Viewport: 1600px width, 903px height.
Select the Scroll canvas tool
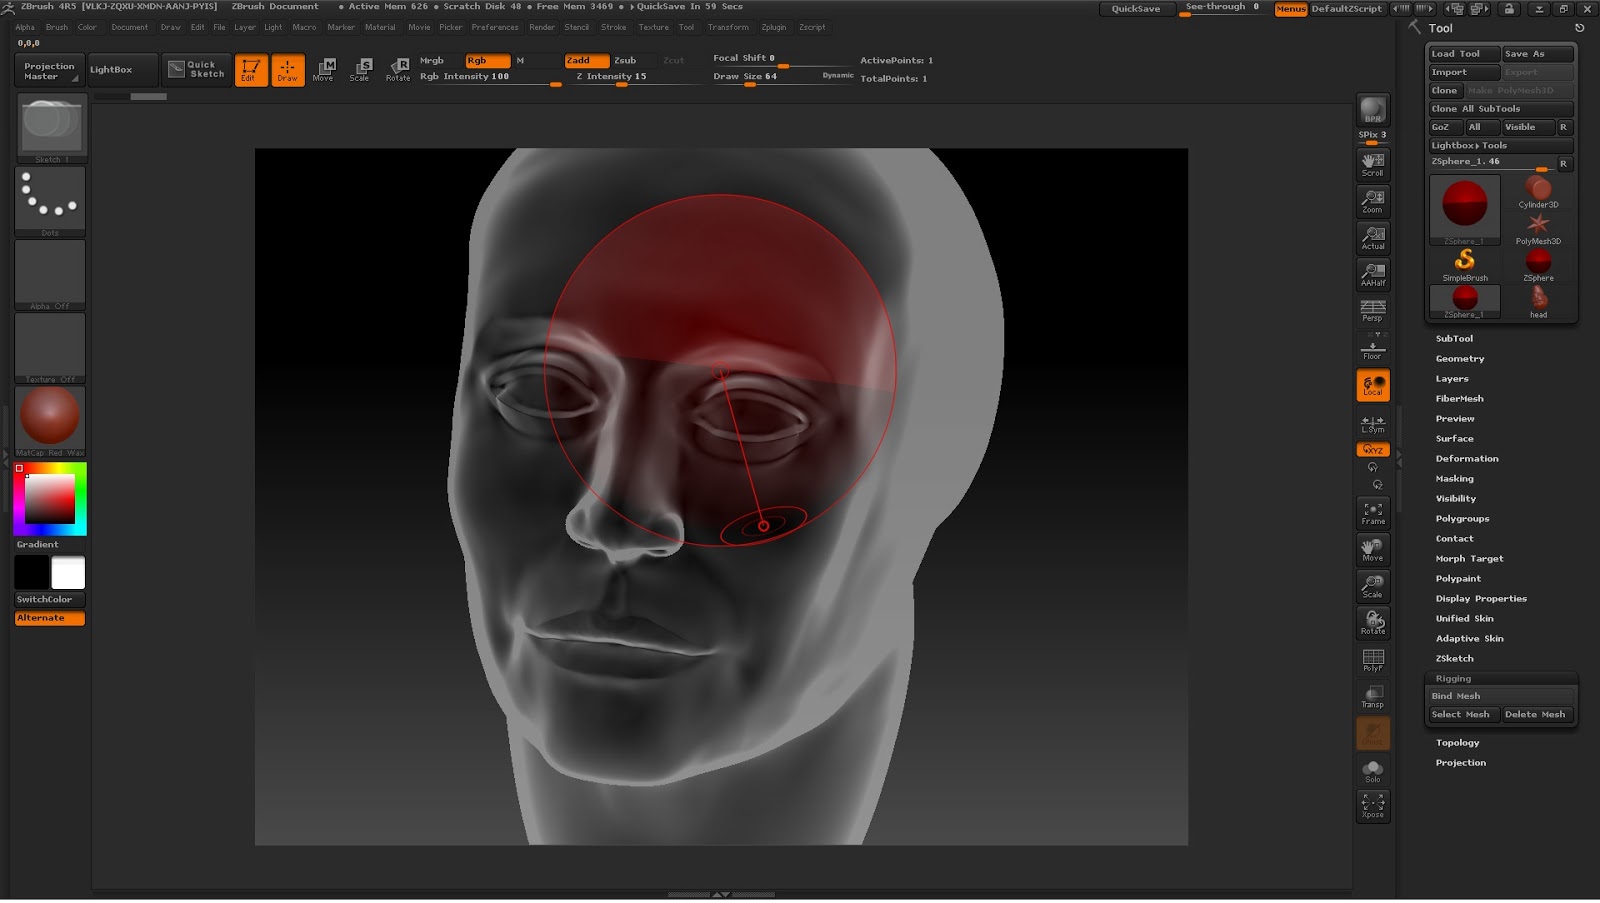tap(1372, 164)
